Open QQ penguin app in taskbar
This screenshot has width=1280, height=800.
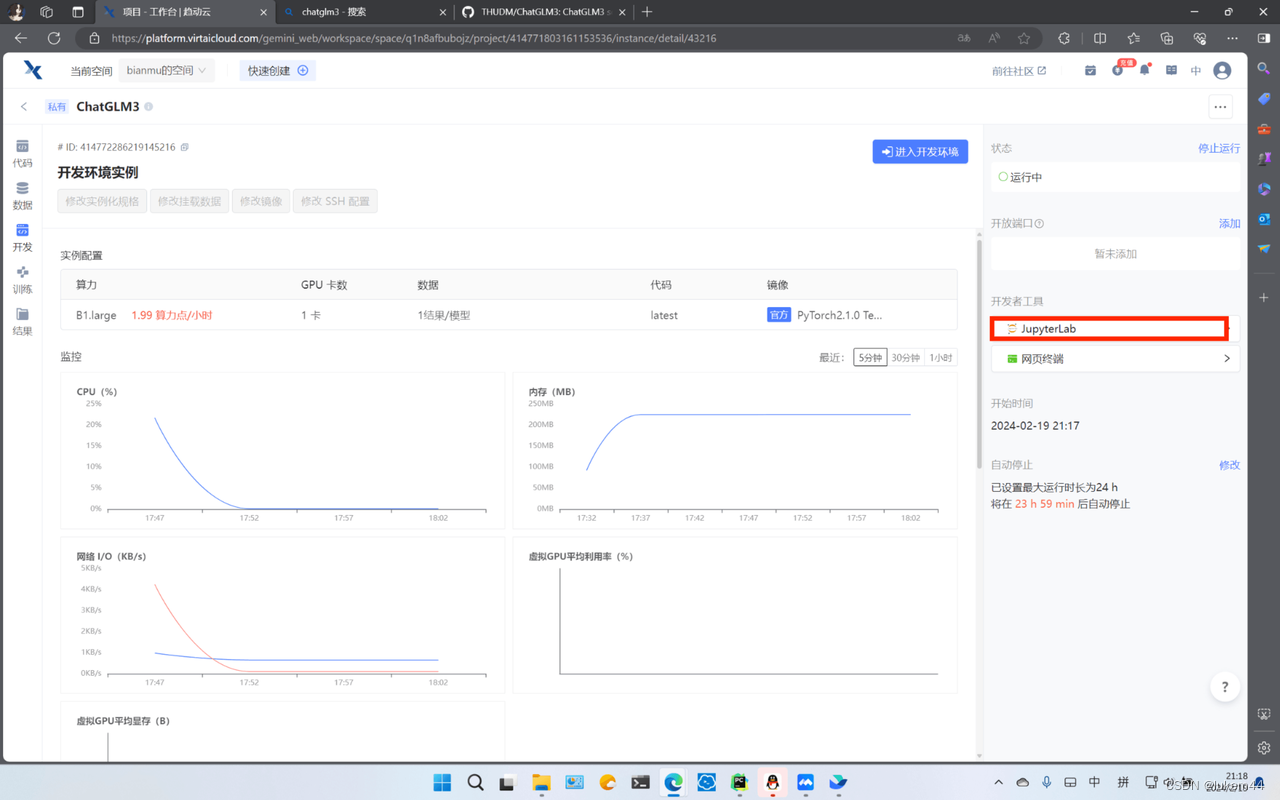pos(772,782)
